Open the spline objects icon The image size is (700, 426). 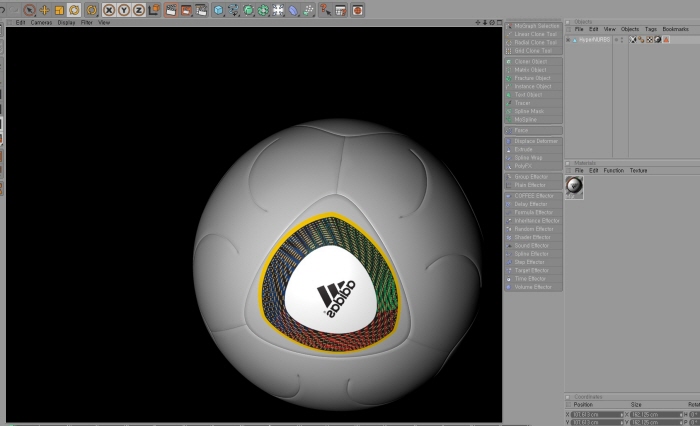[x=233, y=10]
